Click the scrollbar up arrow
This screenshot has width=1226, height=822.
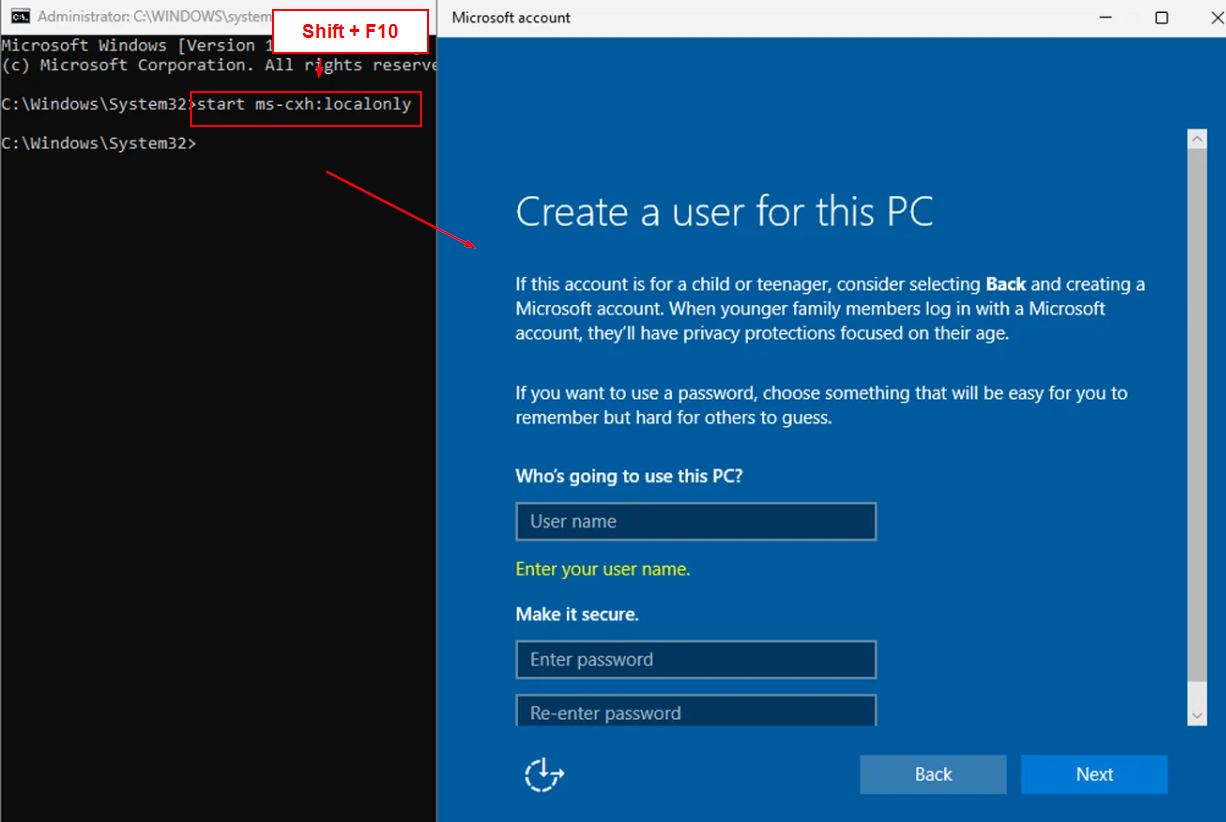tap(1197, 139)
